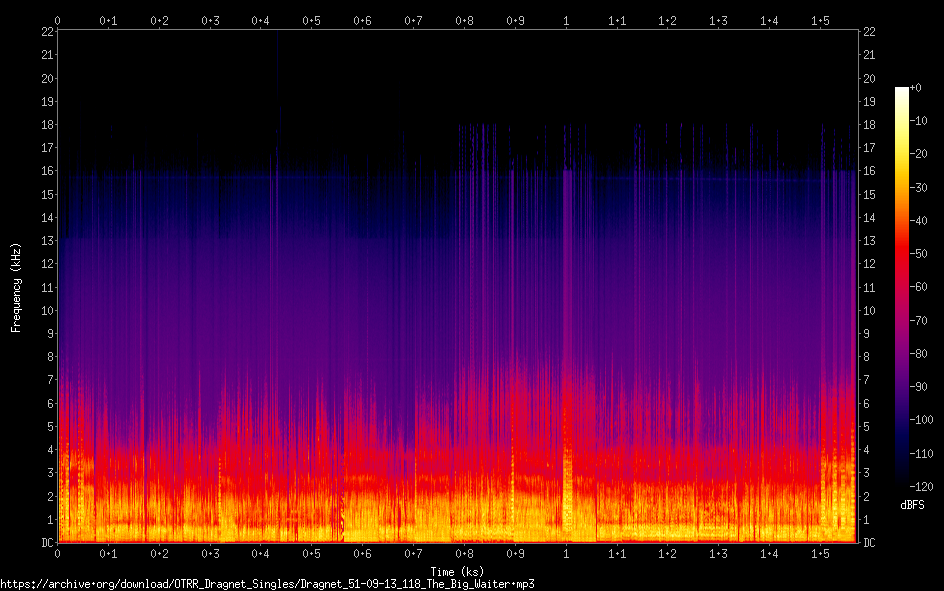Select the dBFS label below the color bar
Viewport: 944px width, 591px height.
(x=912, y=505)
